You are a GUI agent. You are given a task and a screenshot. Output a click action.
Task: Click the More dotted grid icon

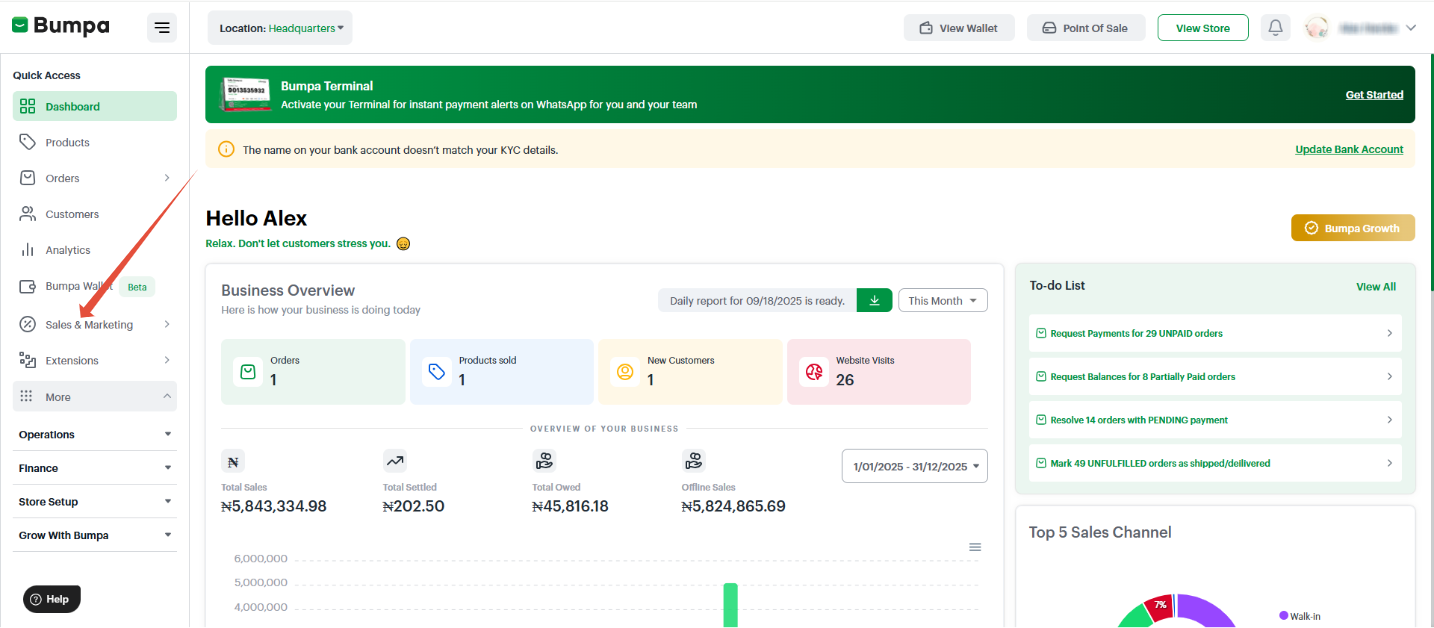[x=27, y=396]
